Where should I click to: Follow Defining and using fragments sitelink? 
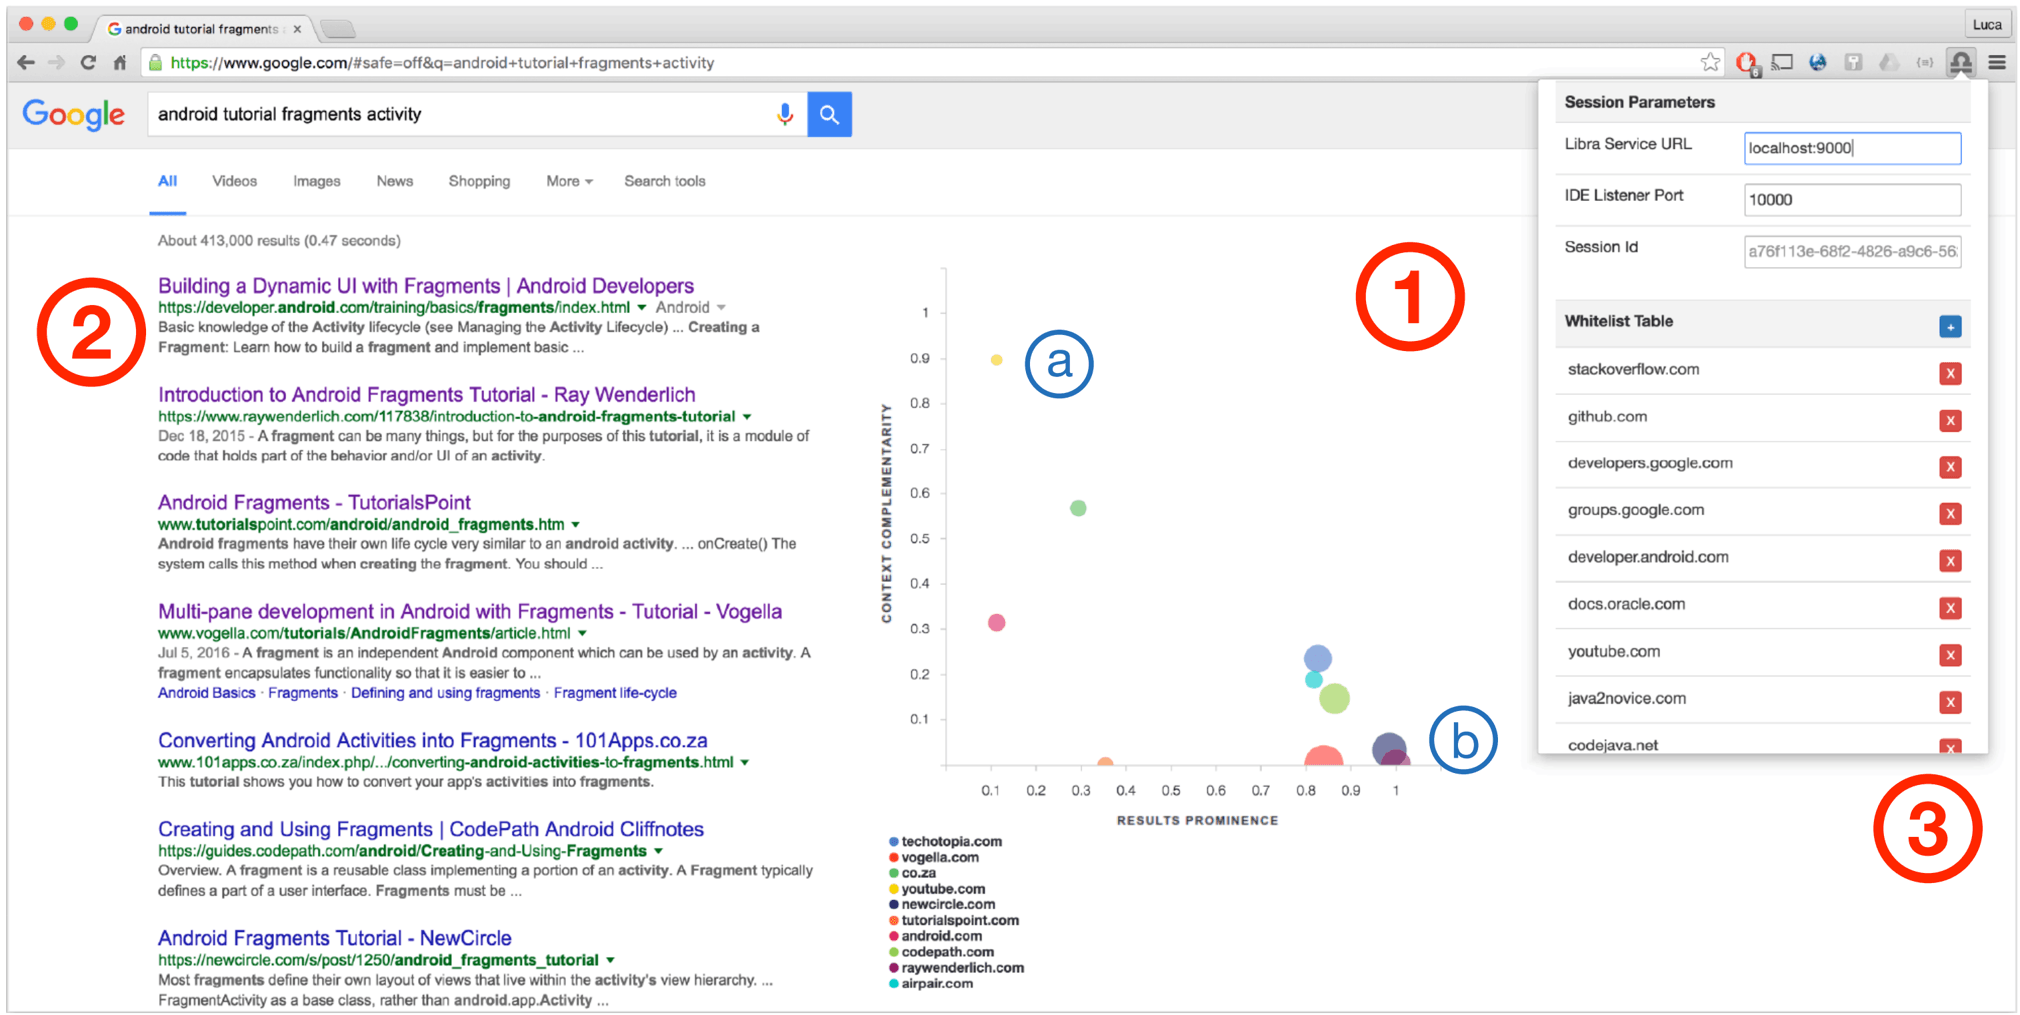445,693
